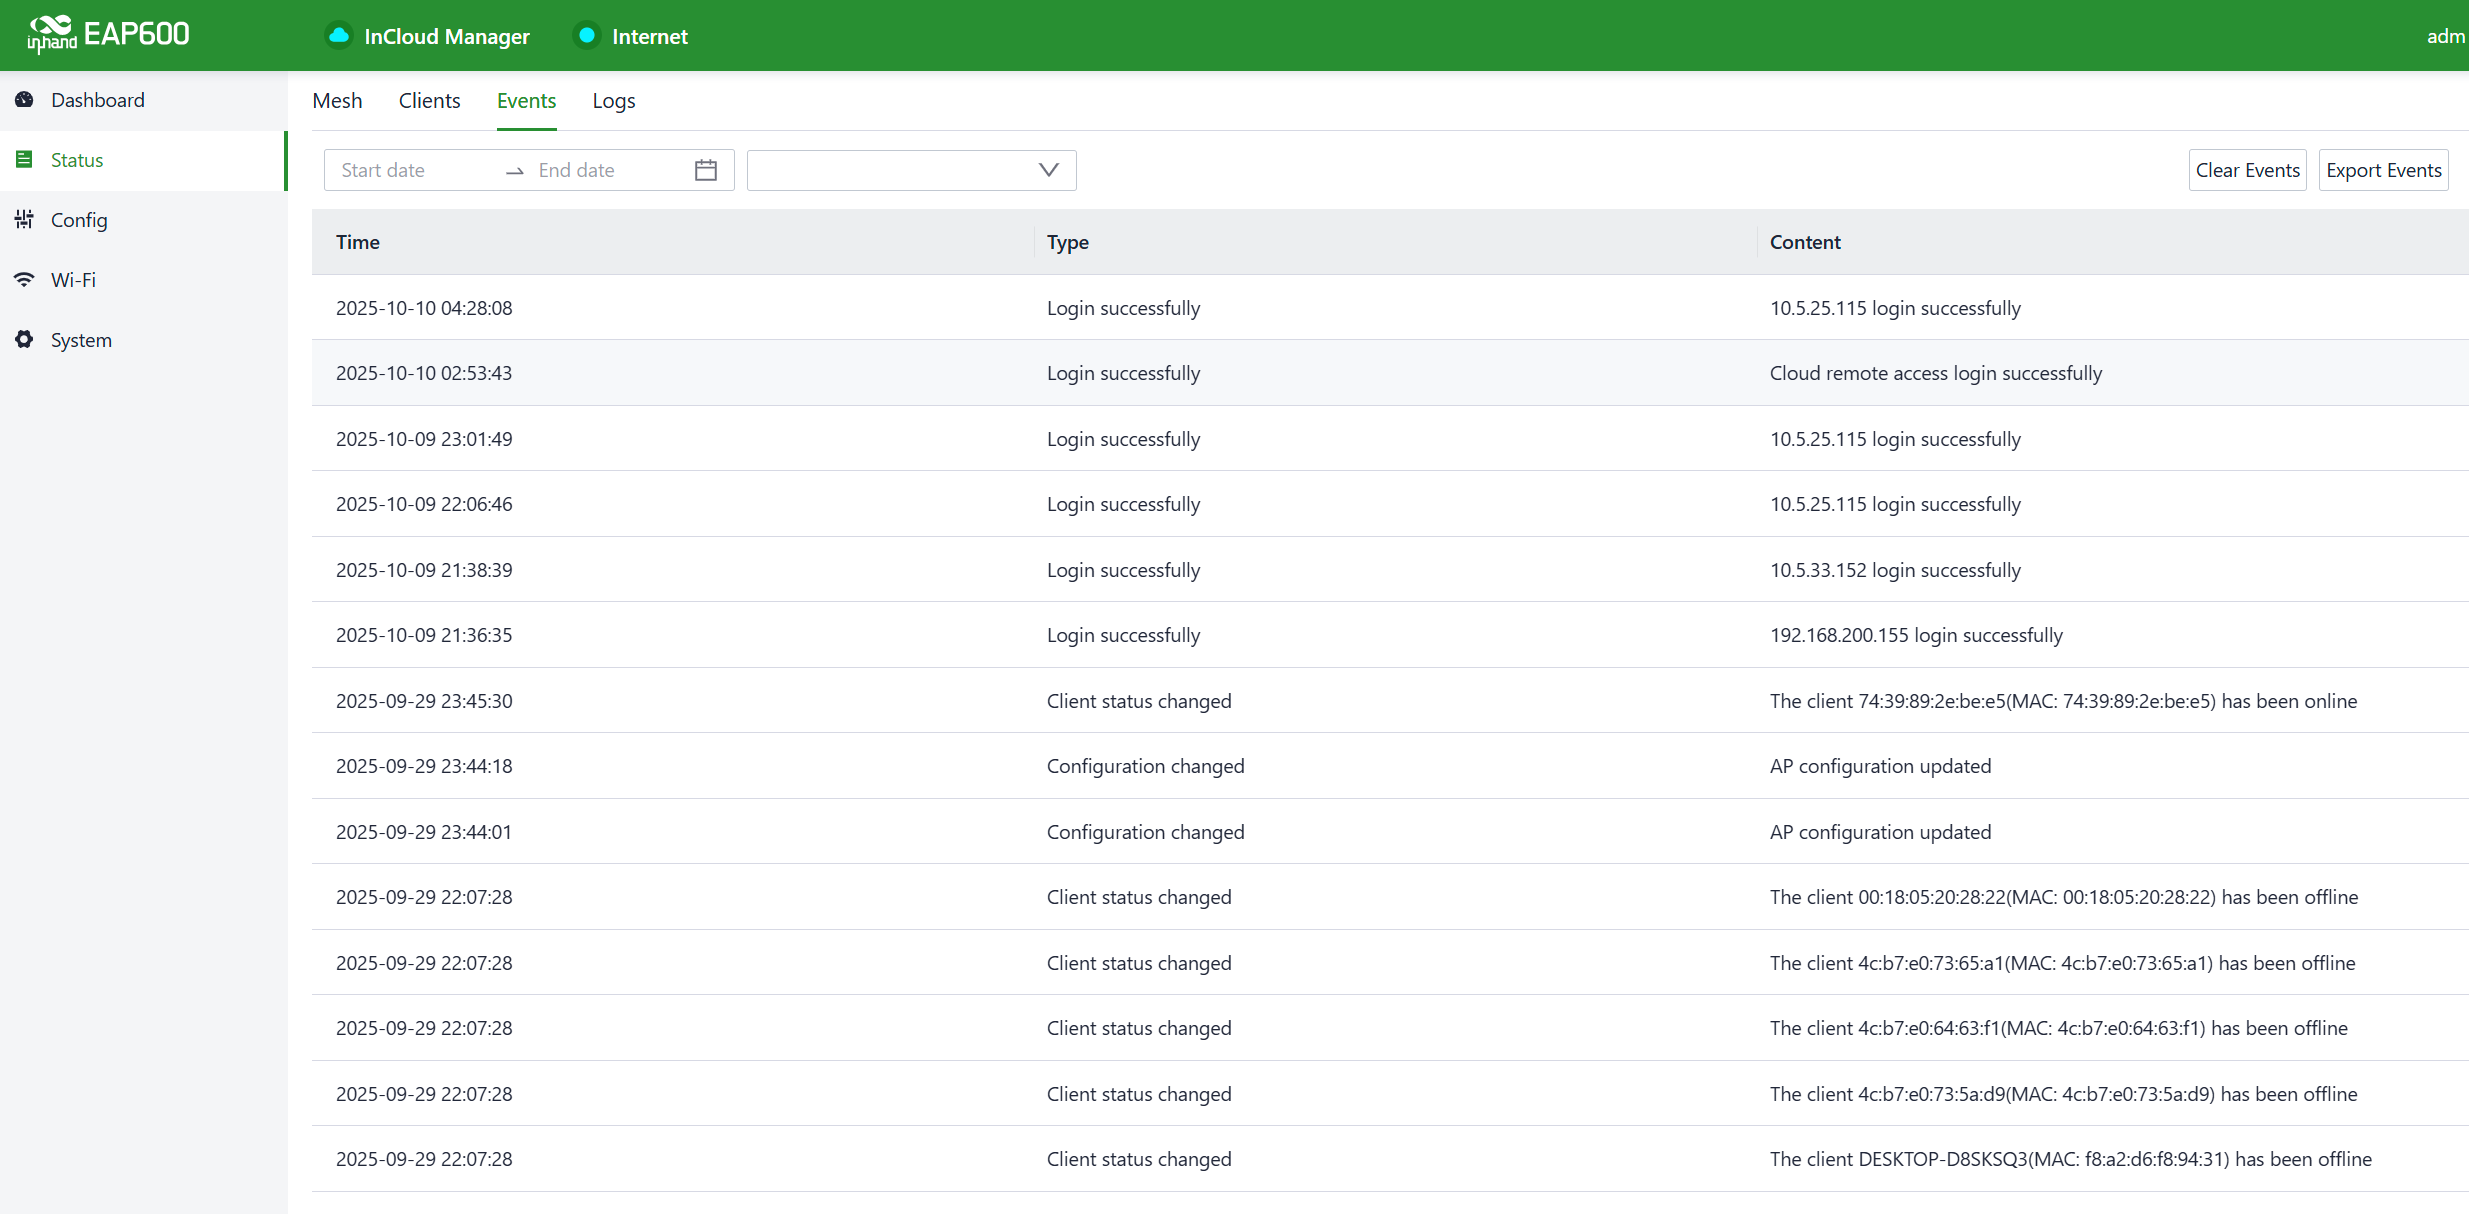Switch to the Mesh tab
The image size is (2469, 1214).
[x=337, y=101]
